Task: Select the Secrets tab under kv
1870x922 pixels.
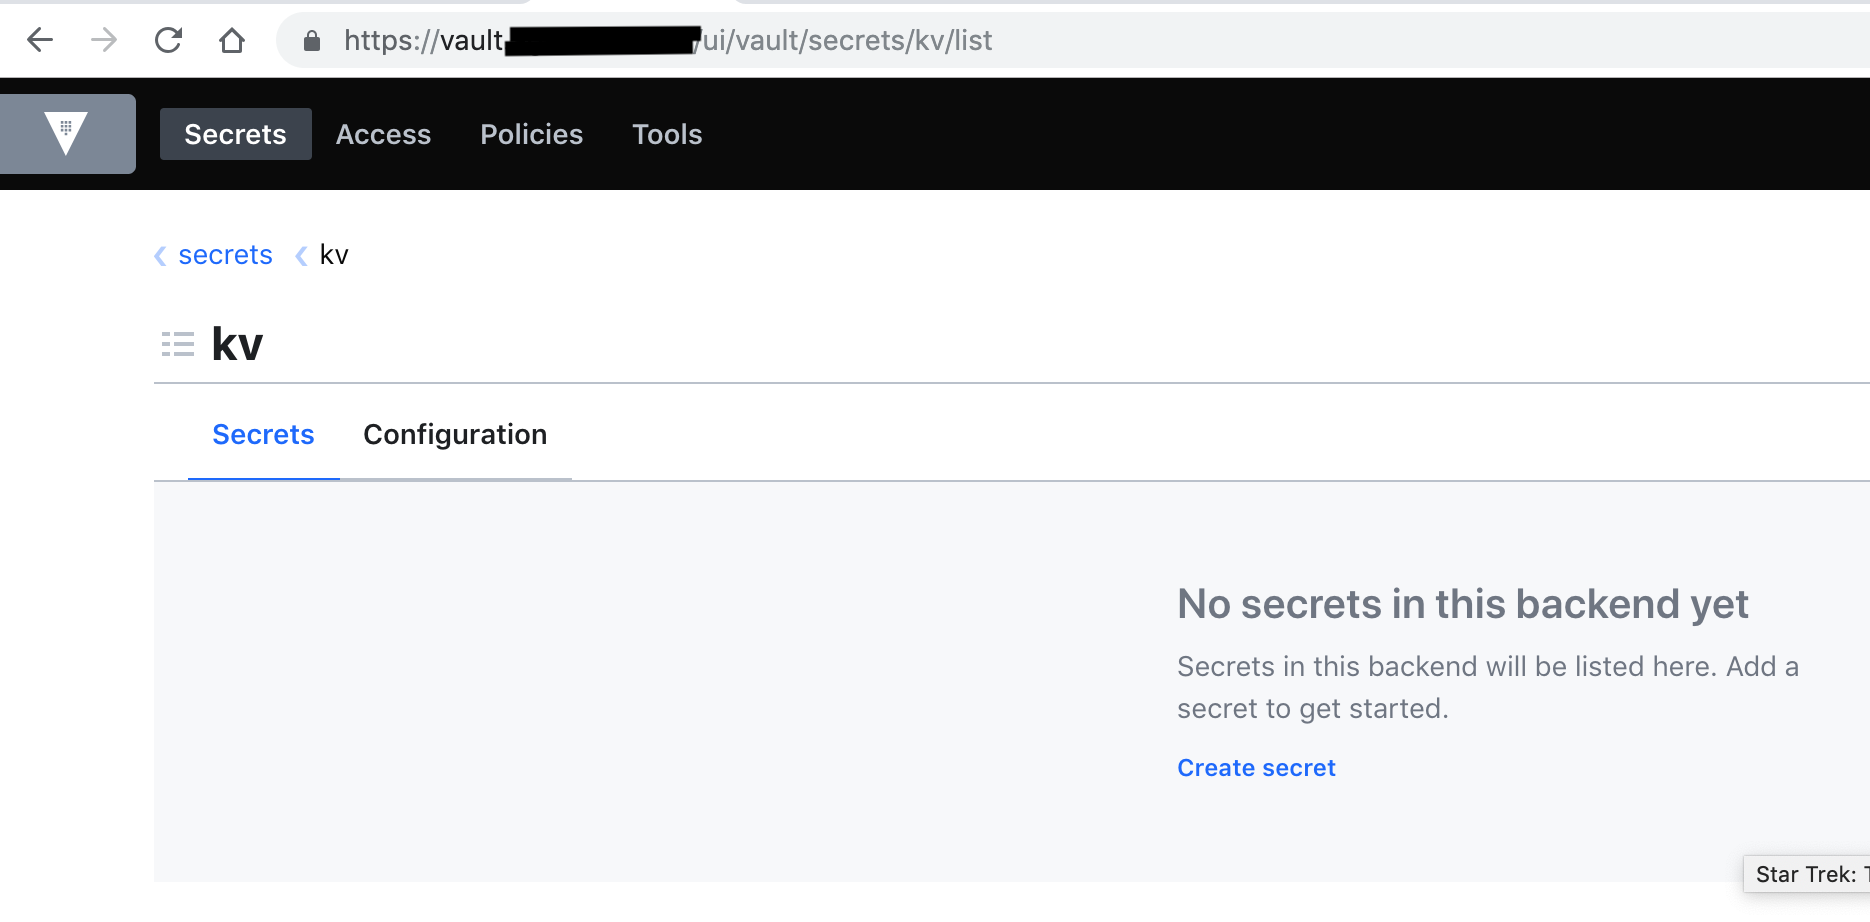Action: [263, 434]
